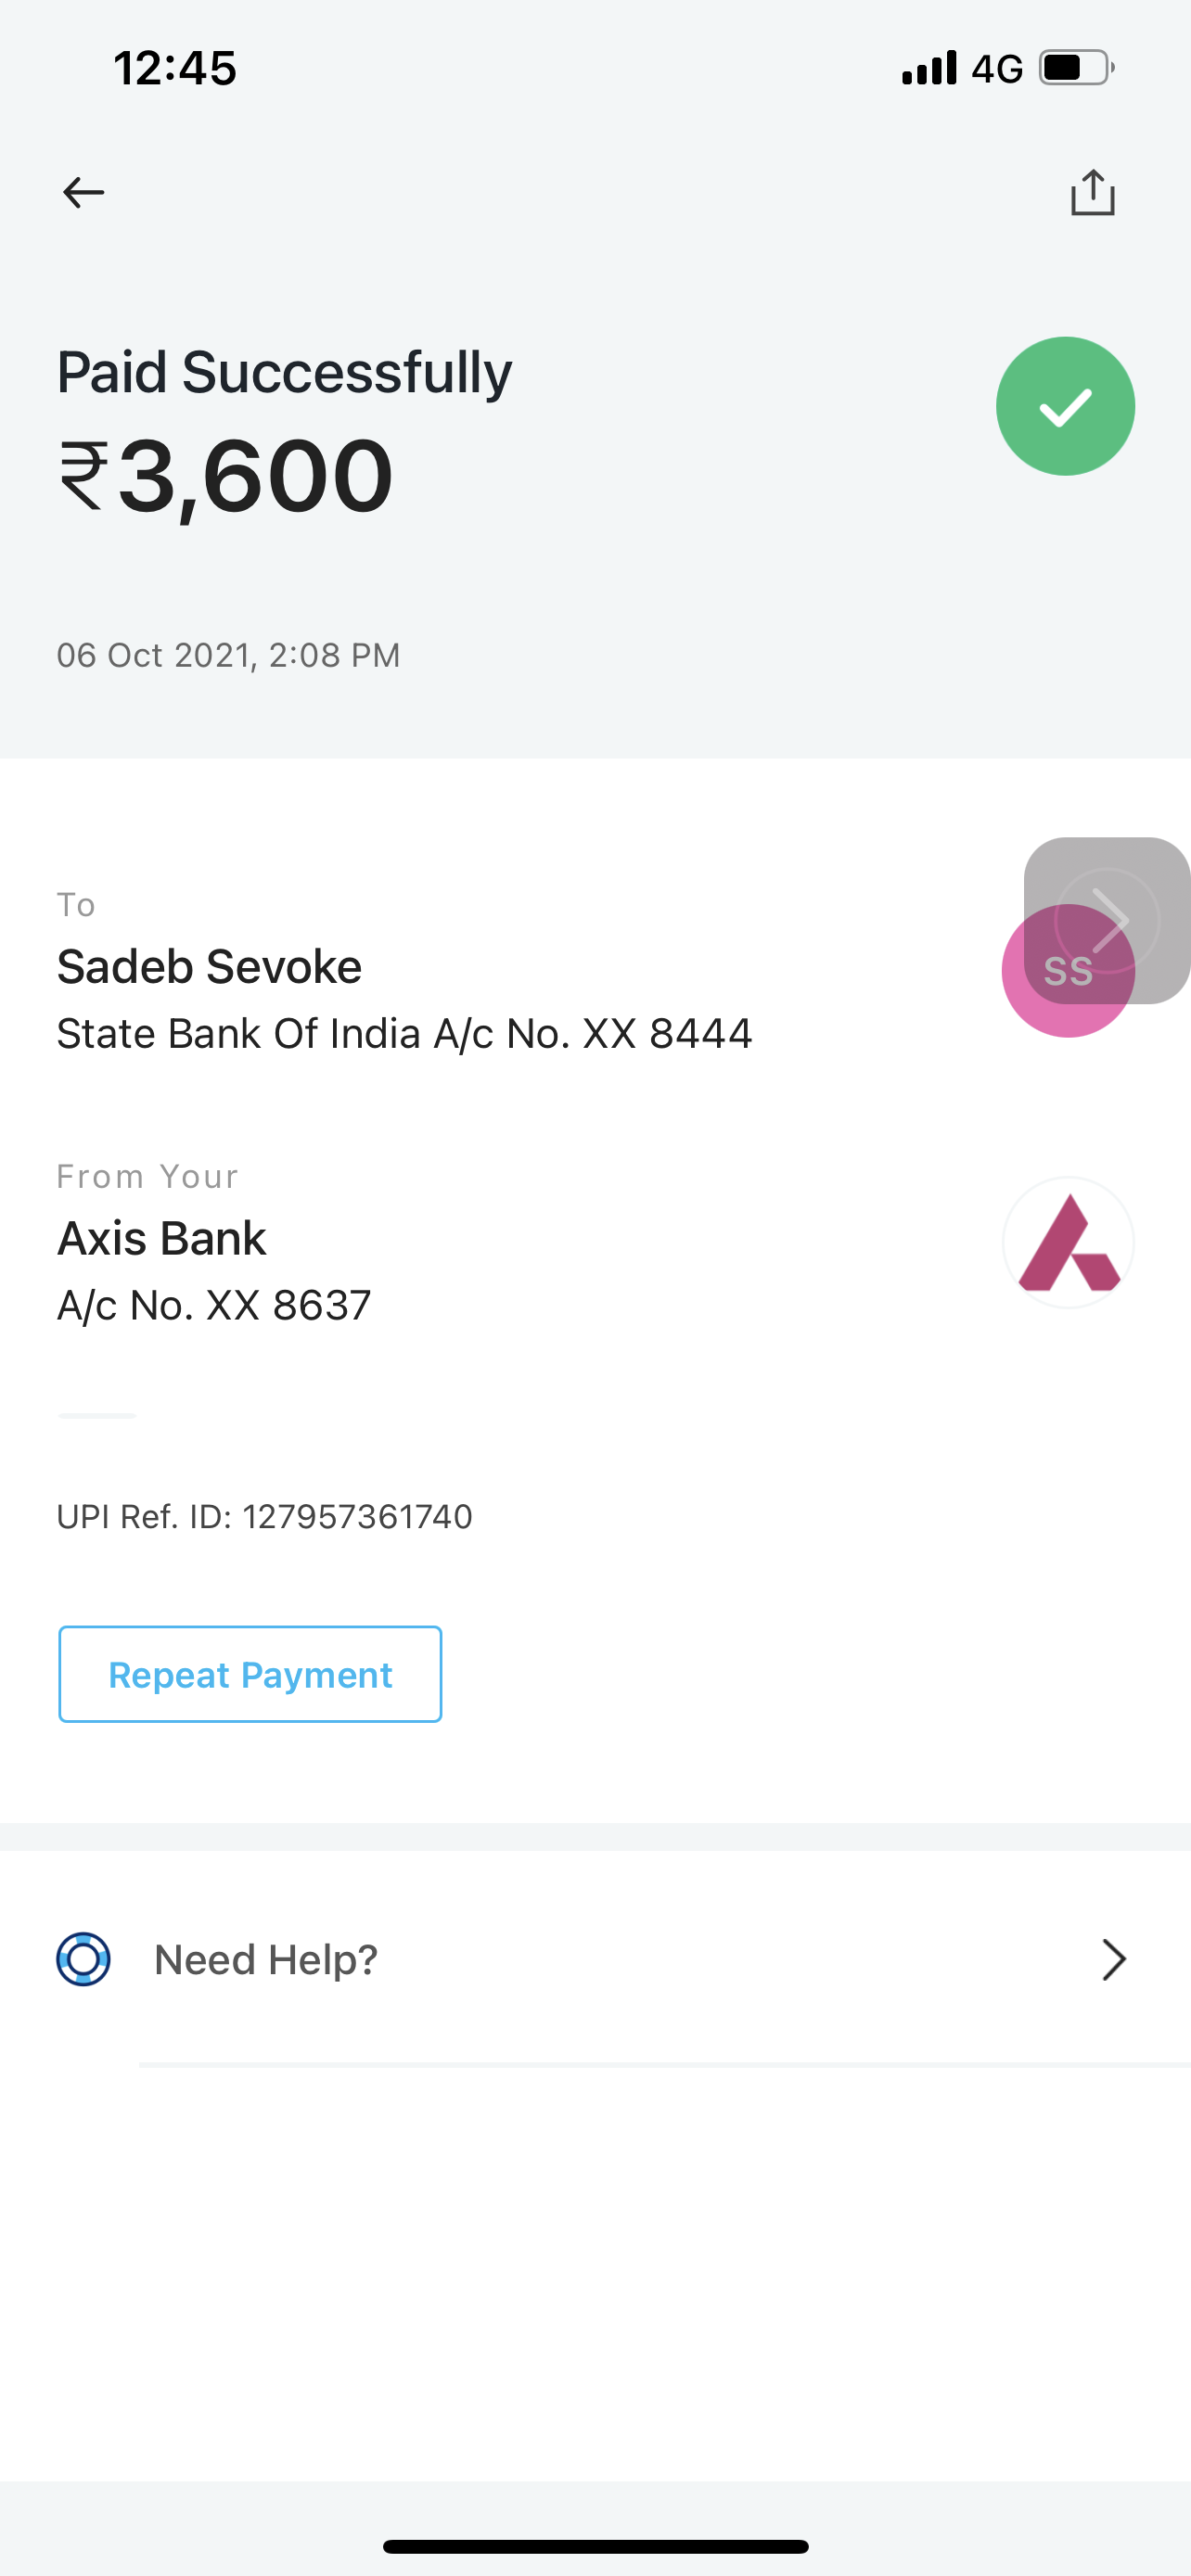Viewport: 1191px width, 2576px height.
Task: Select the Axis Bank source account name
Action: (x=161, y=1239)
